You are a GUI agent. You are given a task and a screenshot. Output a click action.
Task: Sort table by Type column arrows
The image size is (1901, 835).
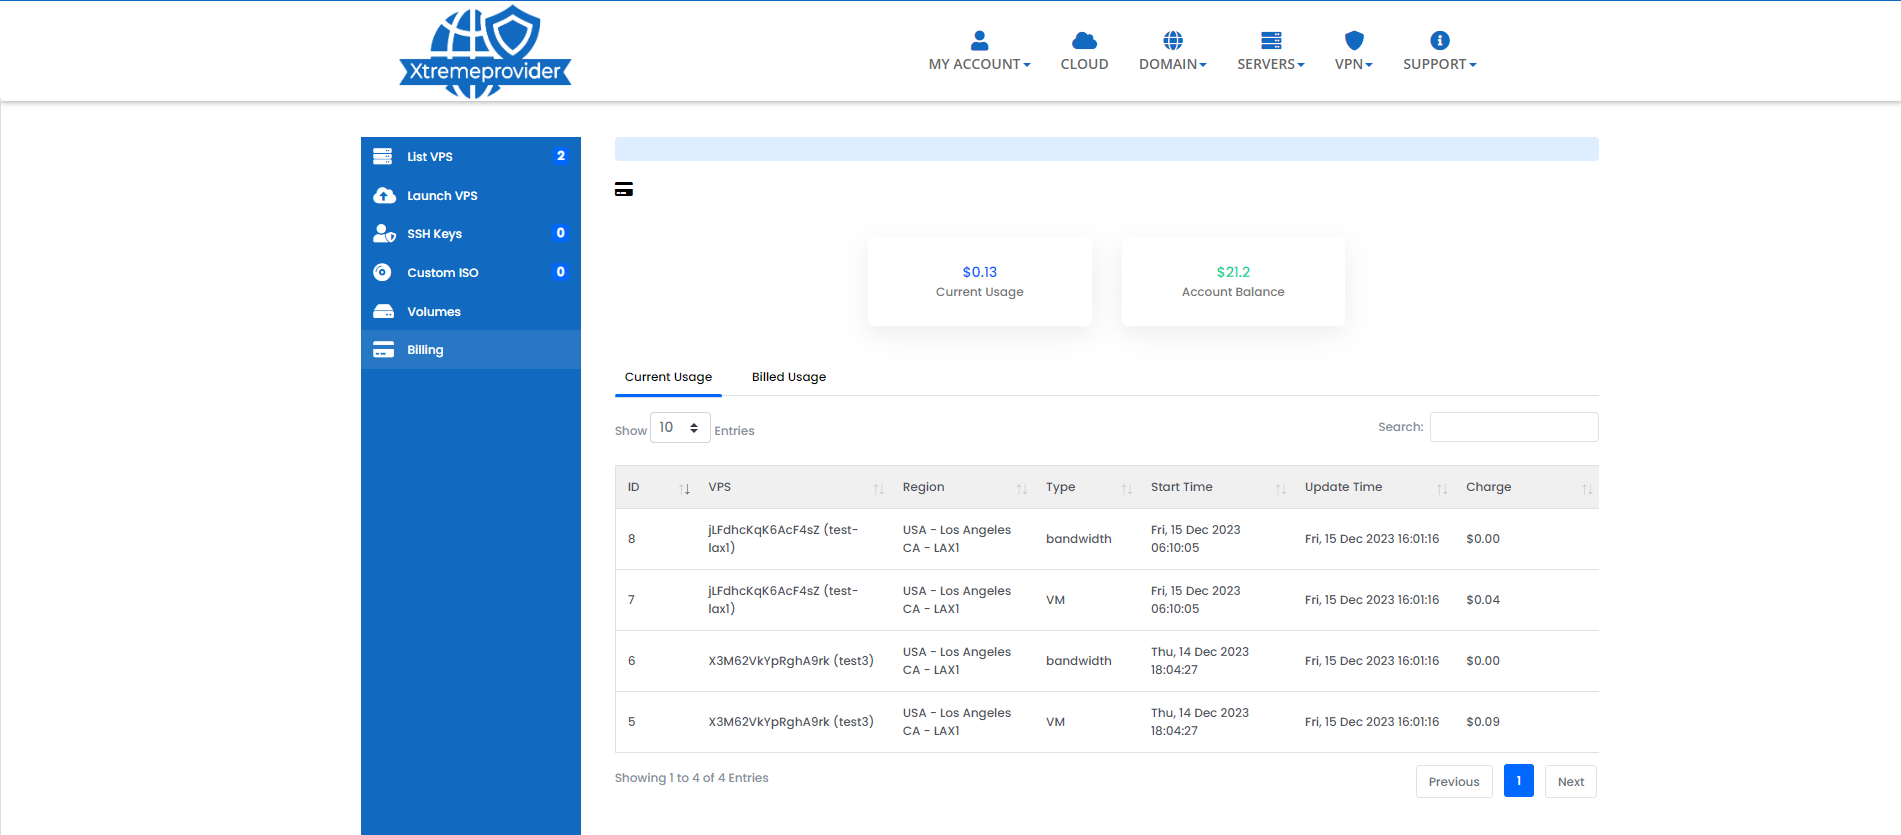1127,489
